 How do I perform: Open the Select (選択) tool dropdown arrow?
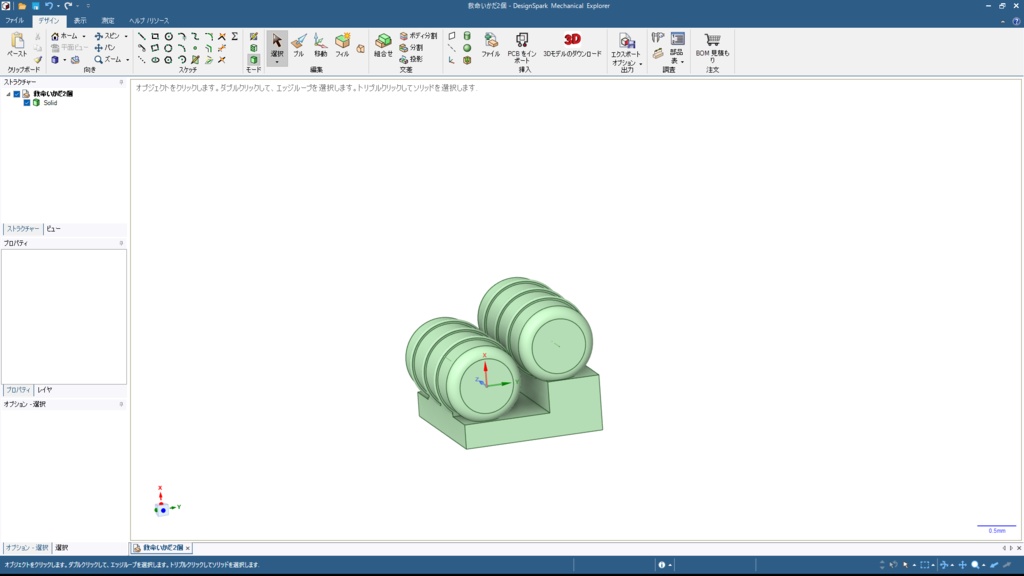click(x=277, y=62)
